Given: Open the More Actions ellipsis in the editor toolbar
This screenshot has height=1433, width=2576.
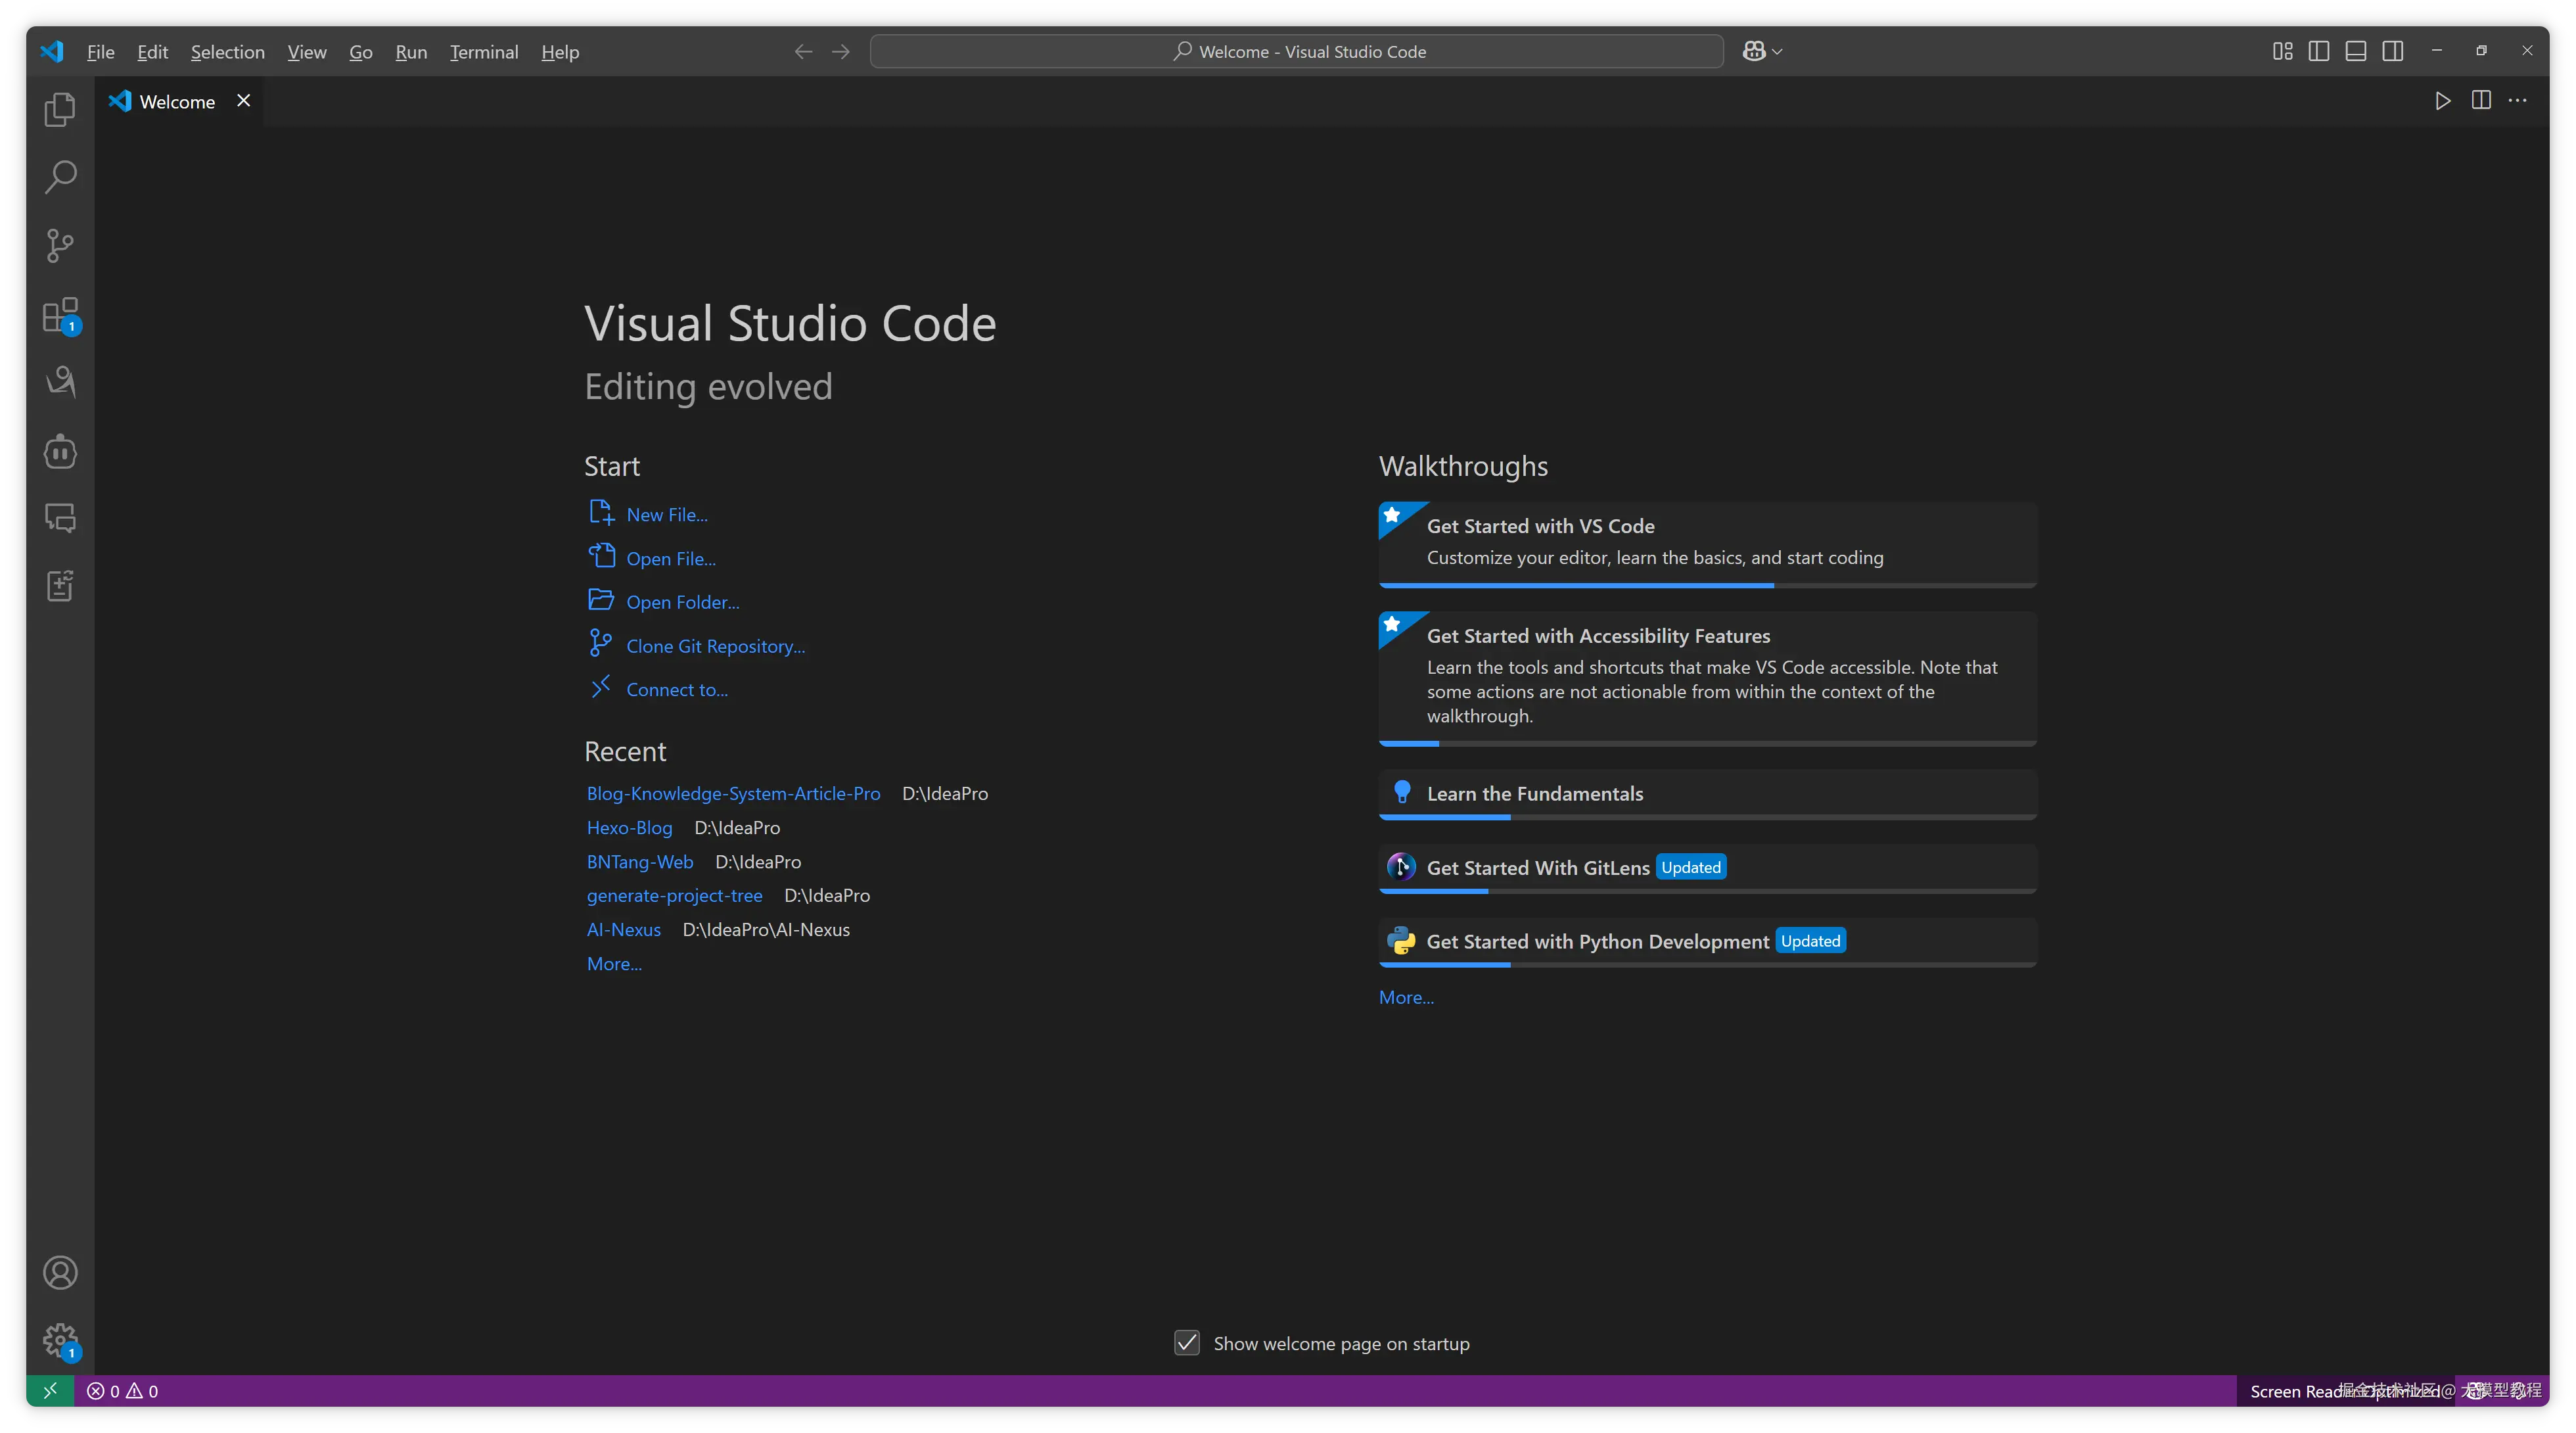Looking at the screenshot, I should 2518,101.
